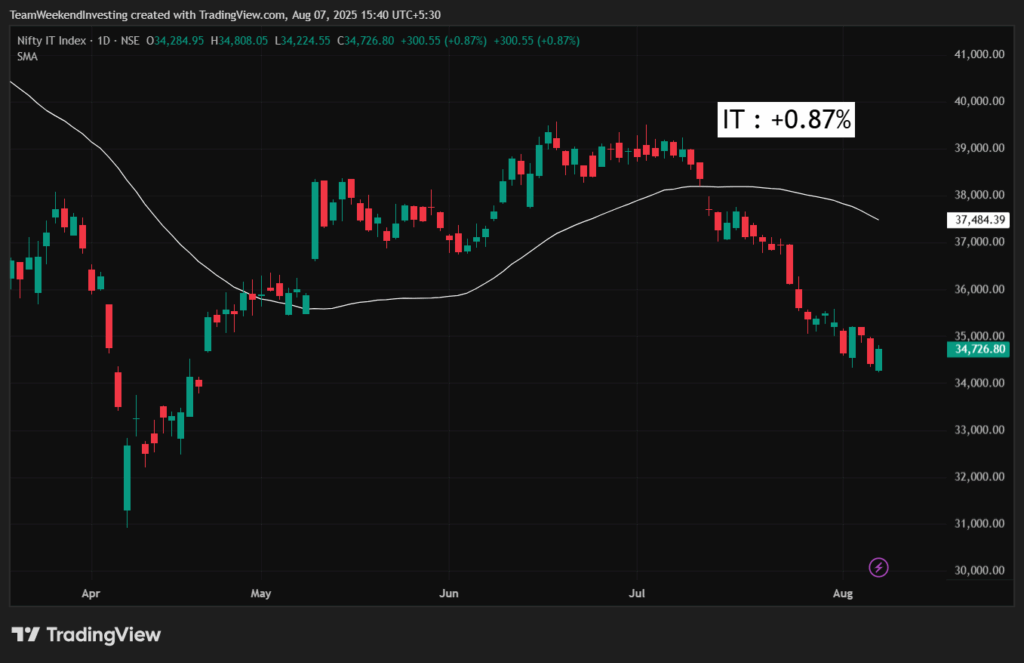
Task: Click the TeamWeekendInvesting attribution header text
Action: tap(225, 14)
